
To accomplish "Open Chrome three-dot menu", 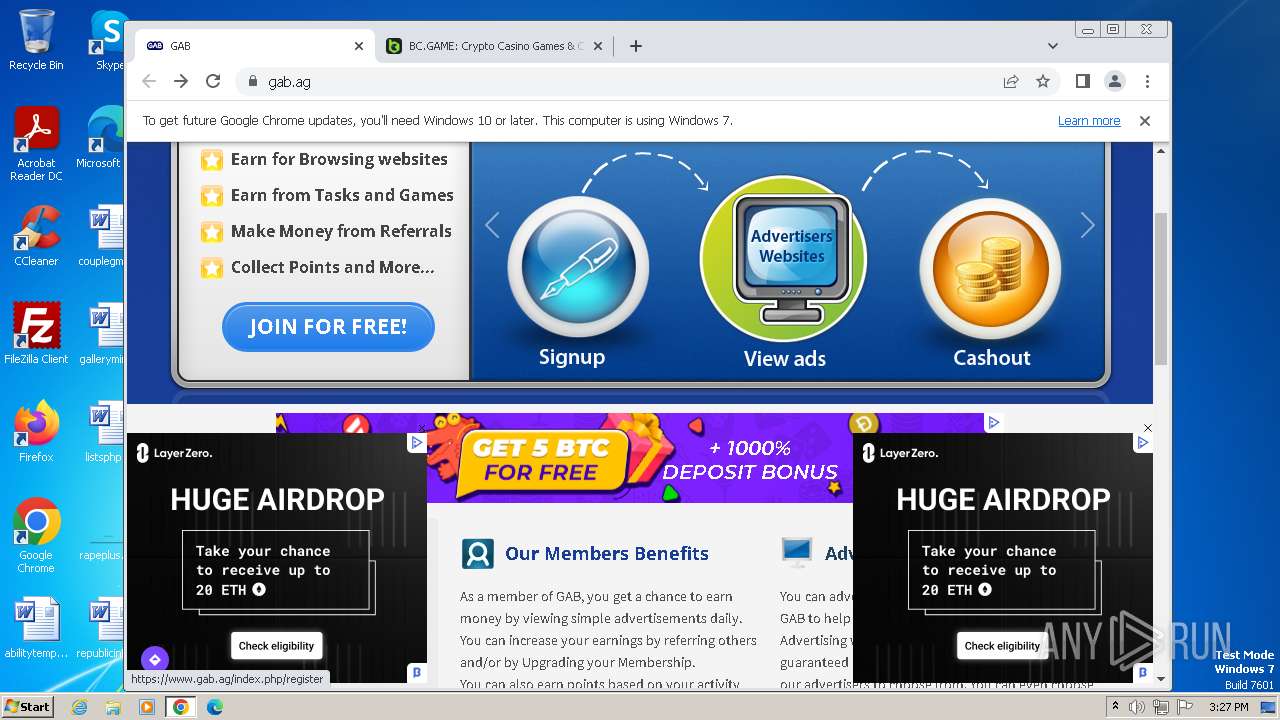I will click(1147, 81).
